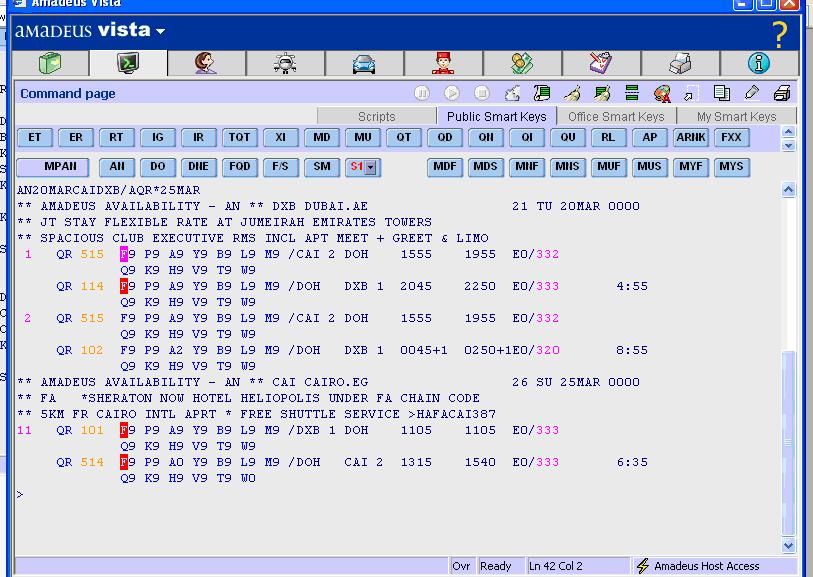The width and height of the screenshot is (813, 577).
Task: Click the DNE smart key button
Action: (199, 167)
